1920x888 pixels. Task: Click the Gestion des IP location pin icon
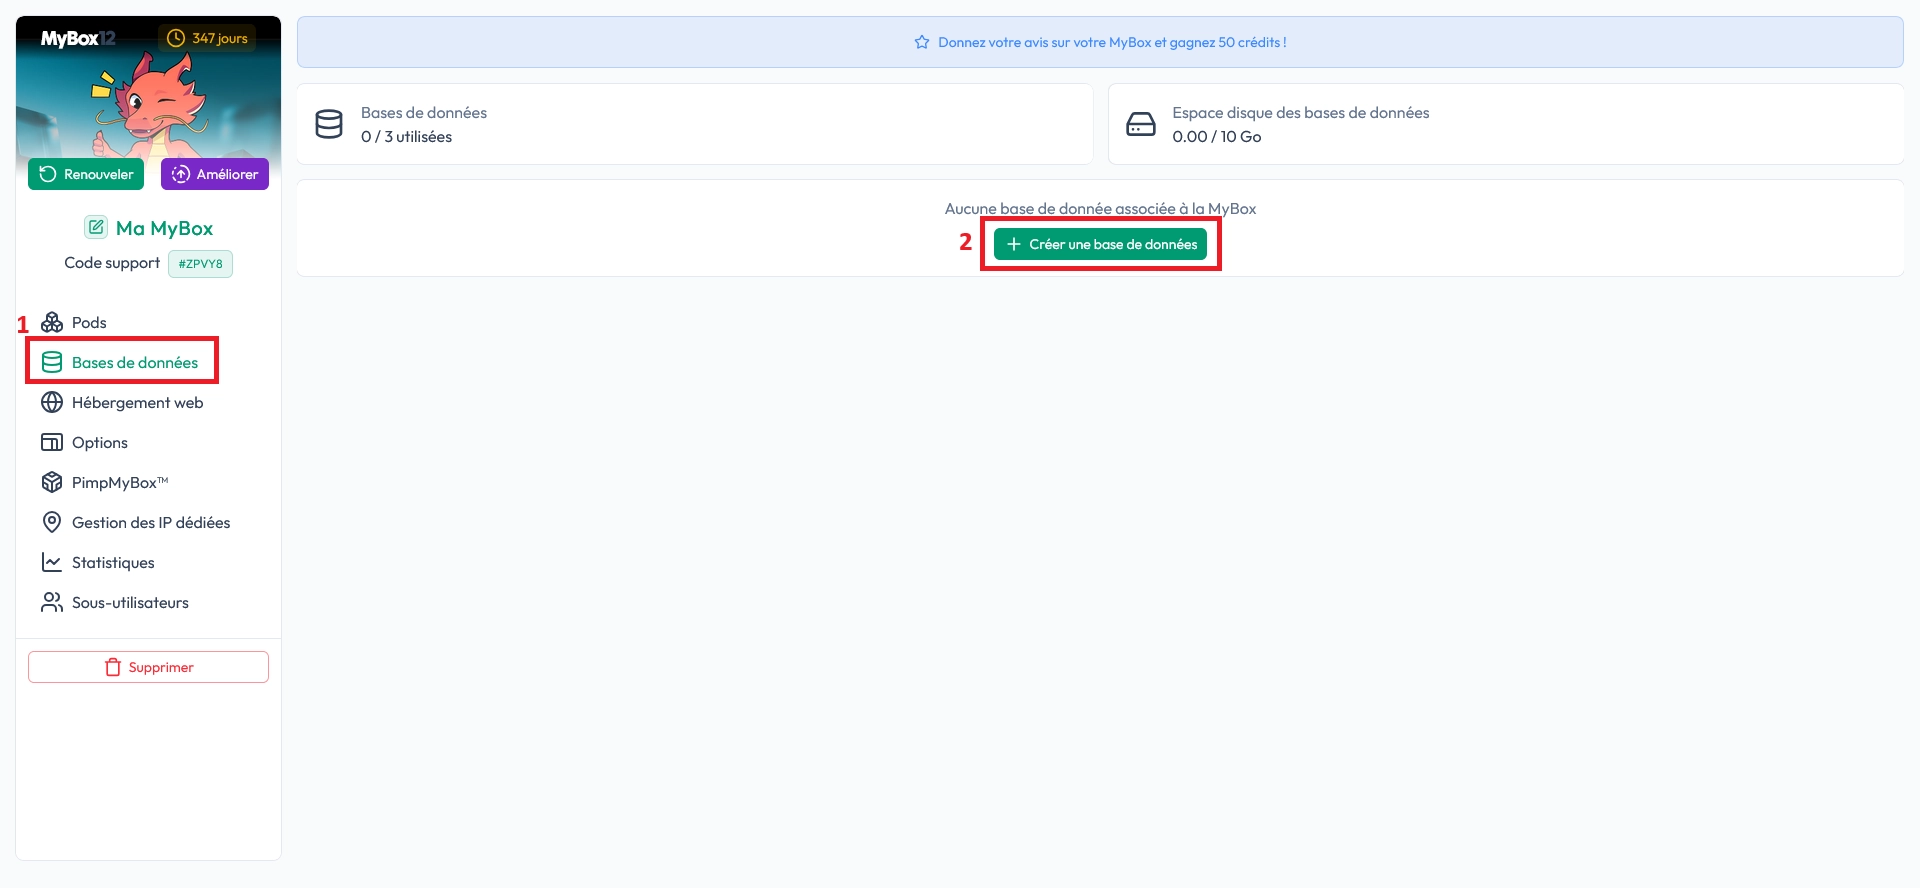tap(52, 522)
